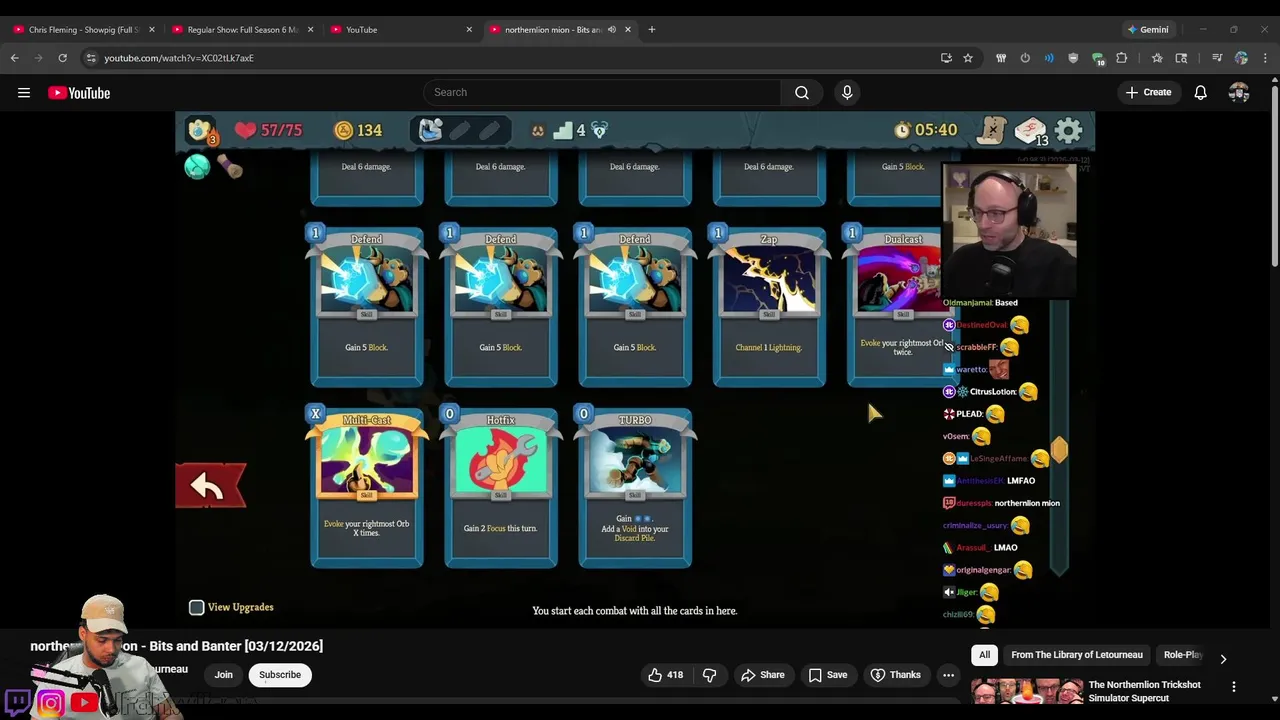Select the TURBO card
The image size is (1280, 720).
[x=635, y=488]
